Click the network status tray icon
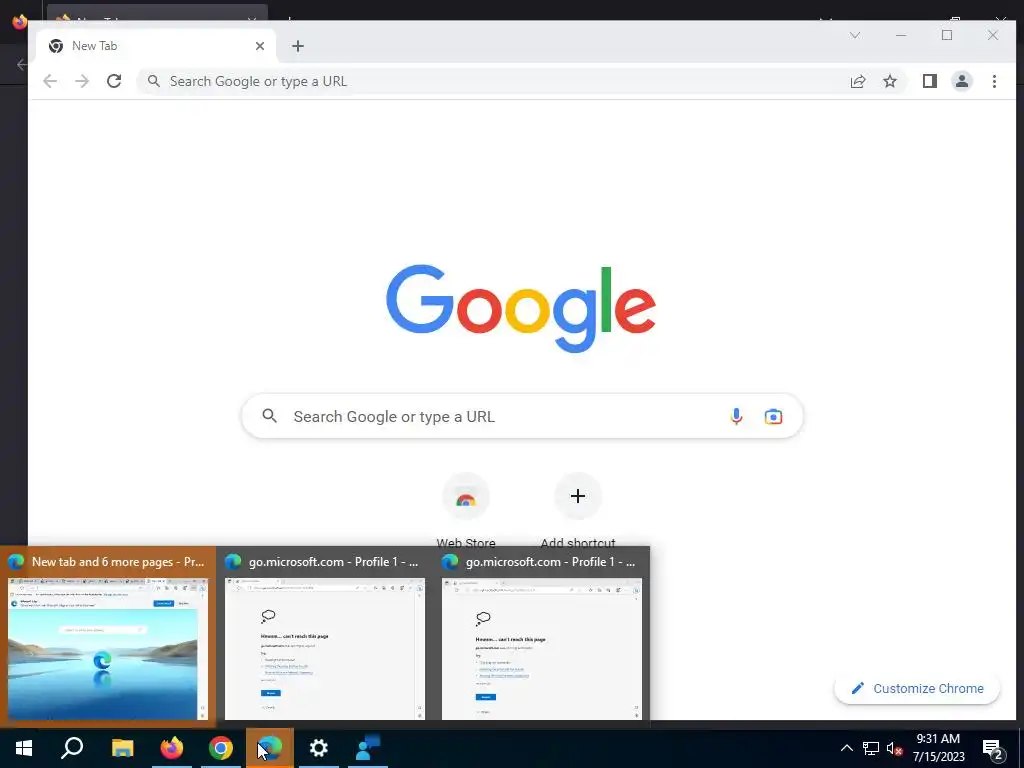This screenshot has height=768, width=1024. pos(871,748)
